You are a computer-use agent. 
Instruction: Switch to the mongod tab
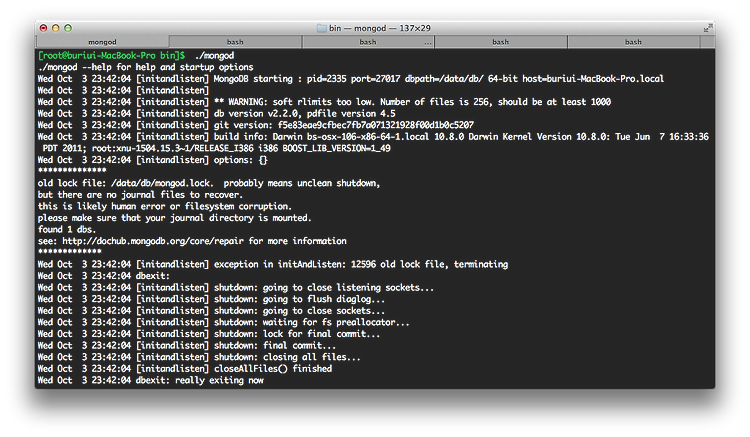tap(102, 42)
